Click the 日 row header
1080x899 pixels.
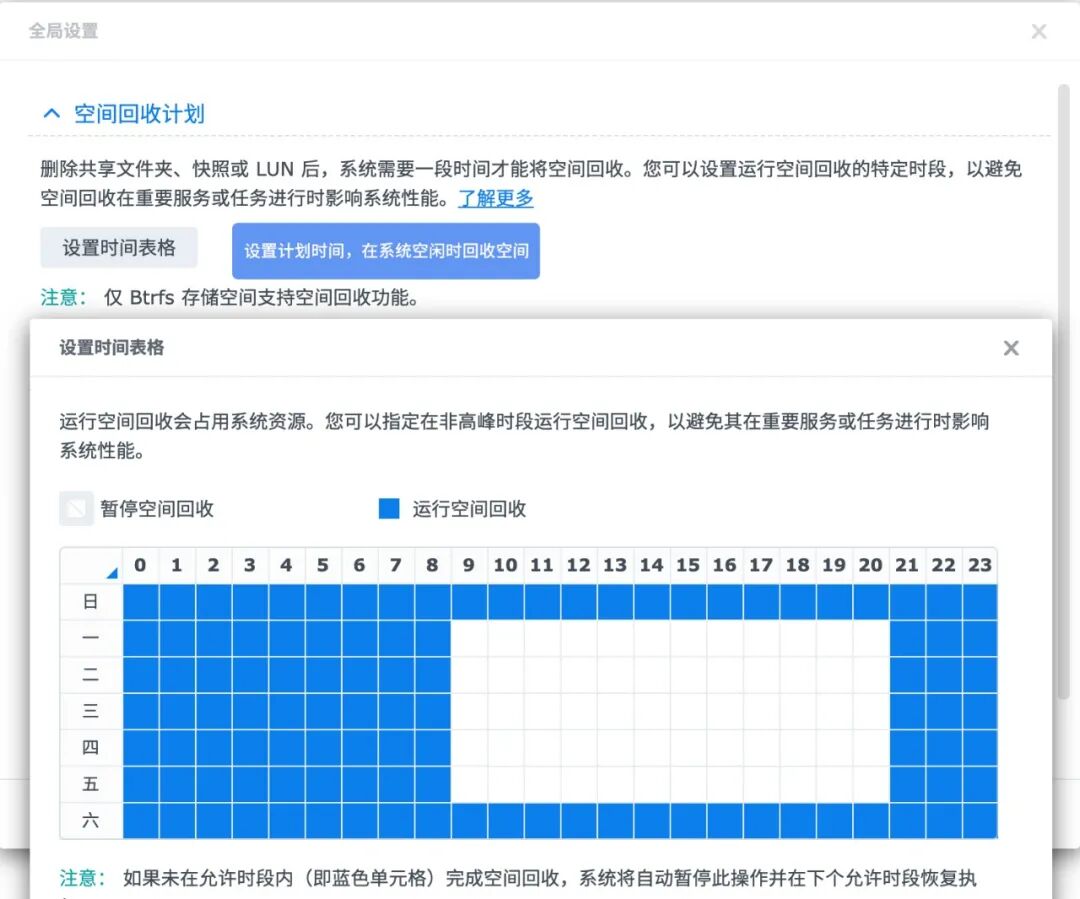tap(90, 601)
